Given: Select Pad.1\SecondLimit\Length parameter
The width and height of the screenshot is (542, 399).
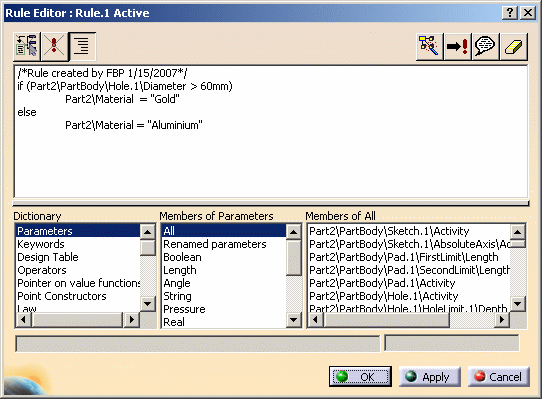Looking at the screenshot, I should pyautogui.click(x=409, y=270).
